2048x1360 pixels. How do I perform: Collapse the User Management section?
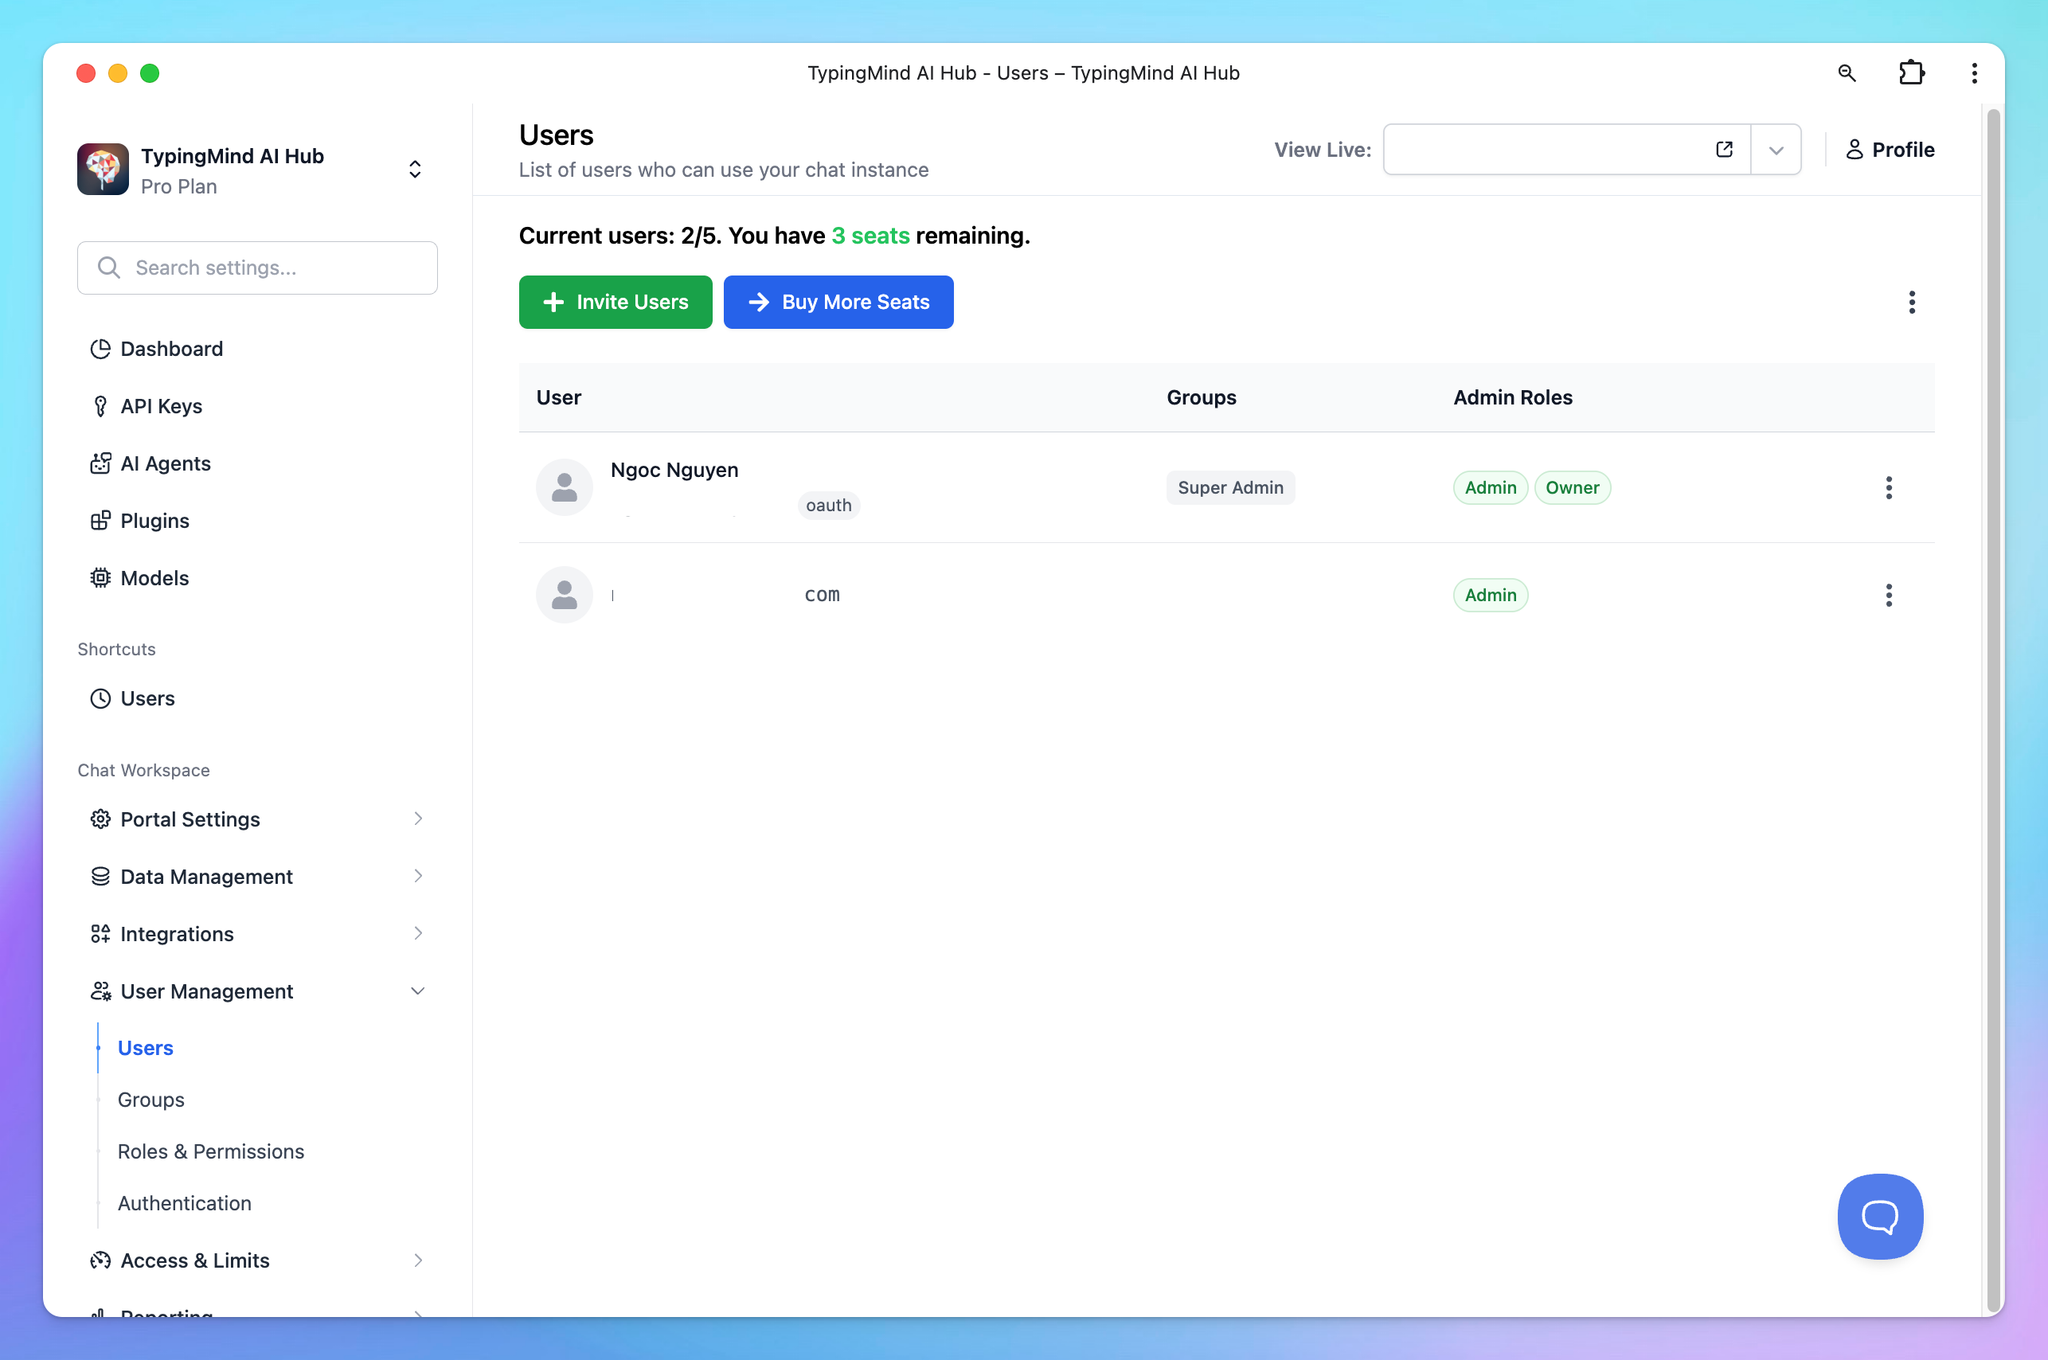(x=418, y=991)
